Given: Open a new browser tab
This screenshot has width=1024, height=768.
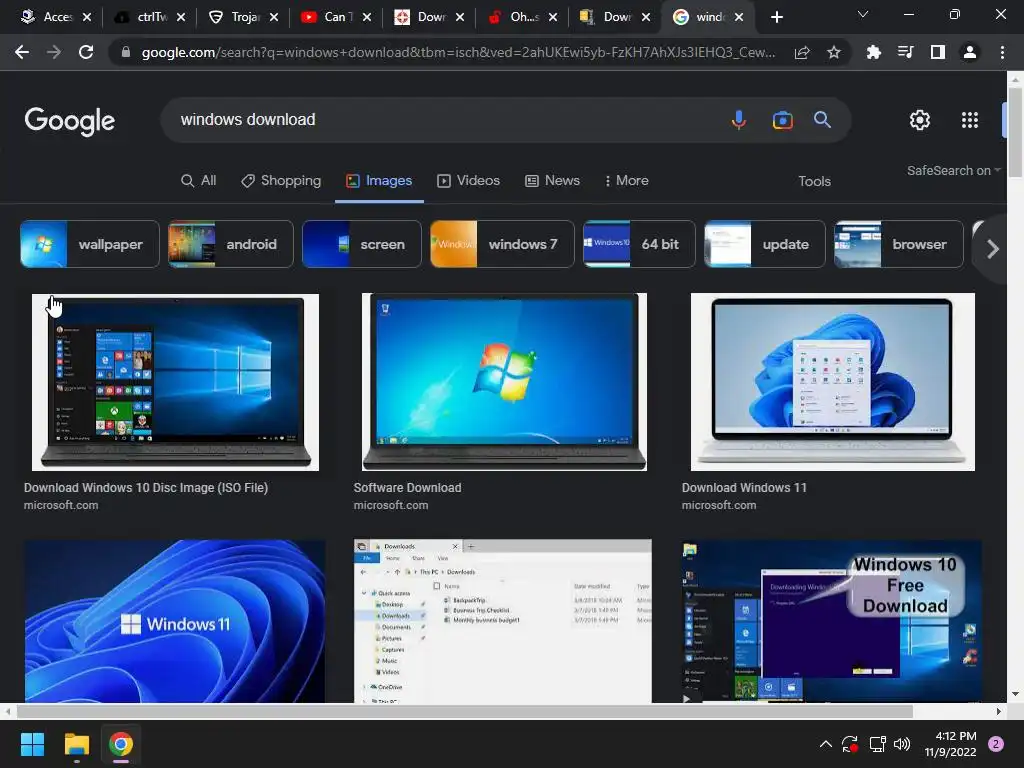Looking at the screenshot, I should (776, 17).
